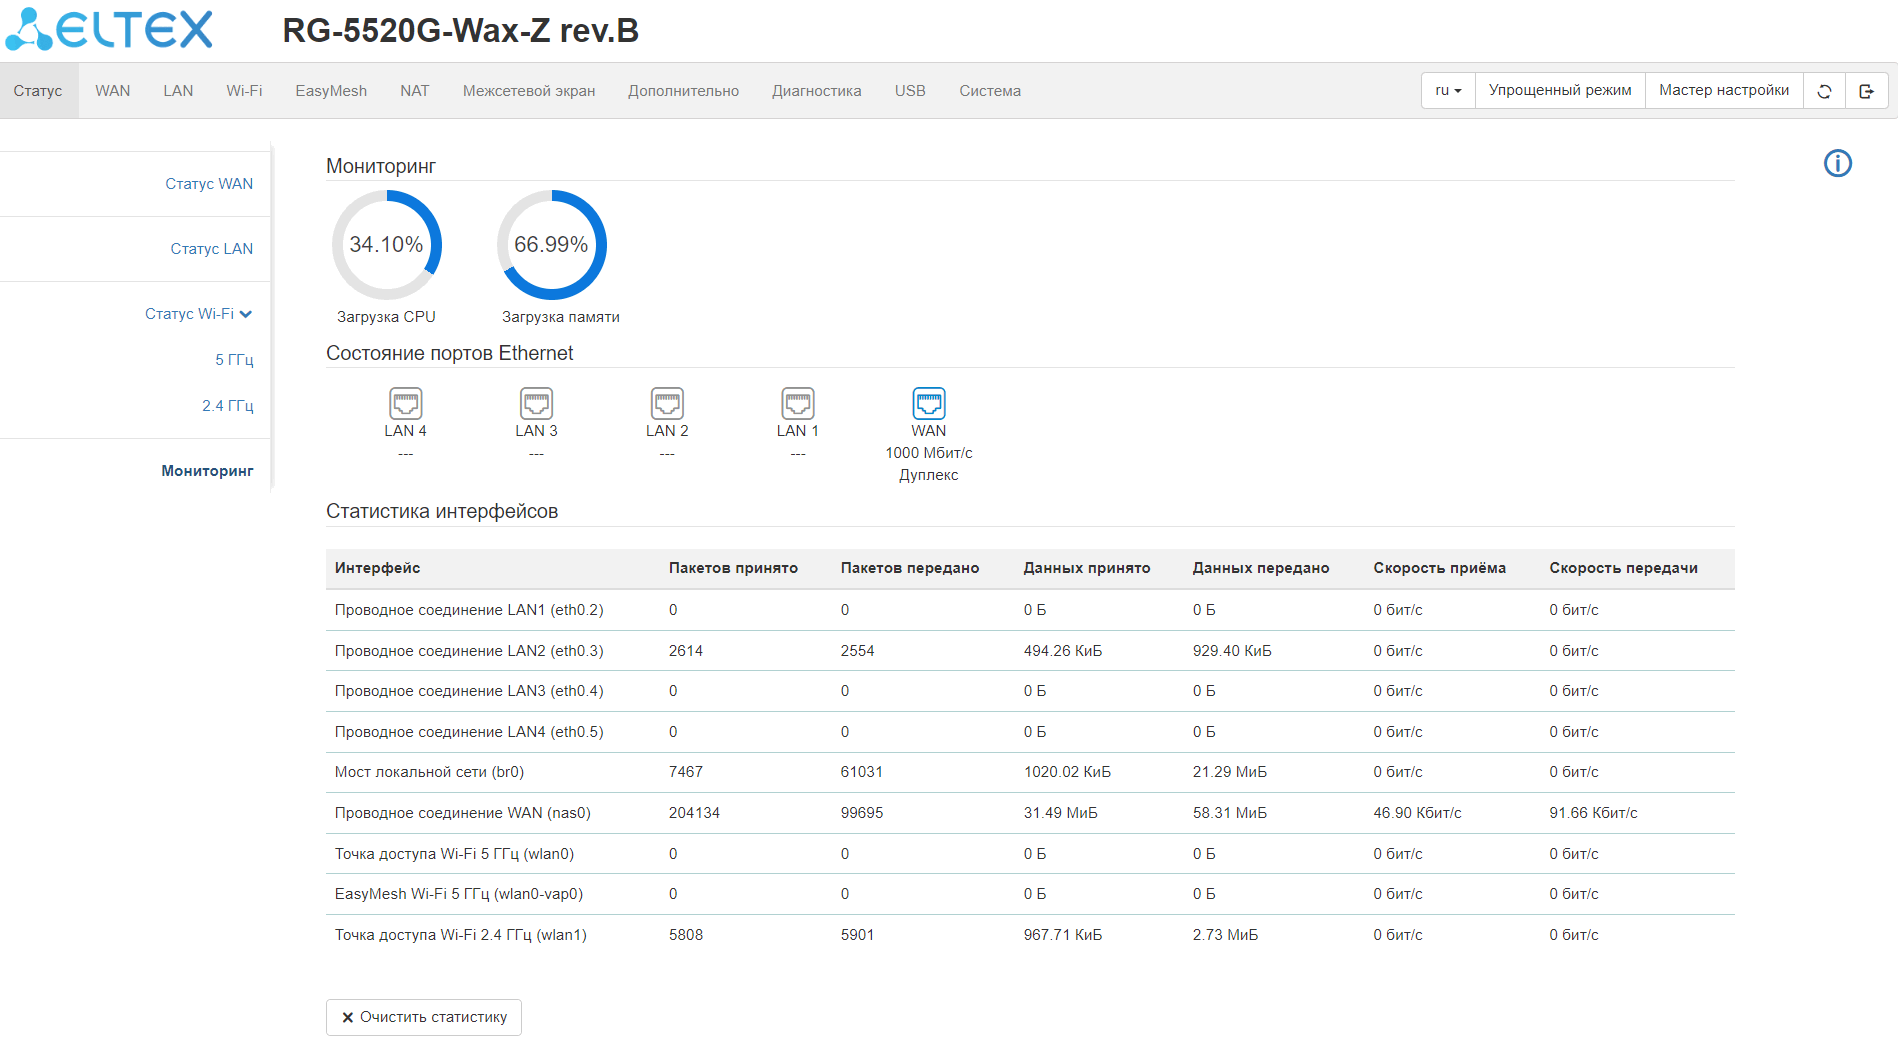1898x1041 pixels.
Task: Open the Wi-Fi tab
Action: pyautogui.click(x=244, y=91)
